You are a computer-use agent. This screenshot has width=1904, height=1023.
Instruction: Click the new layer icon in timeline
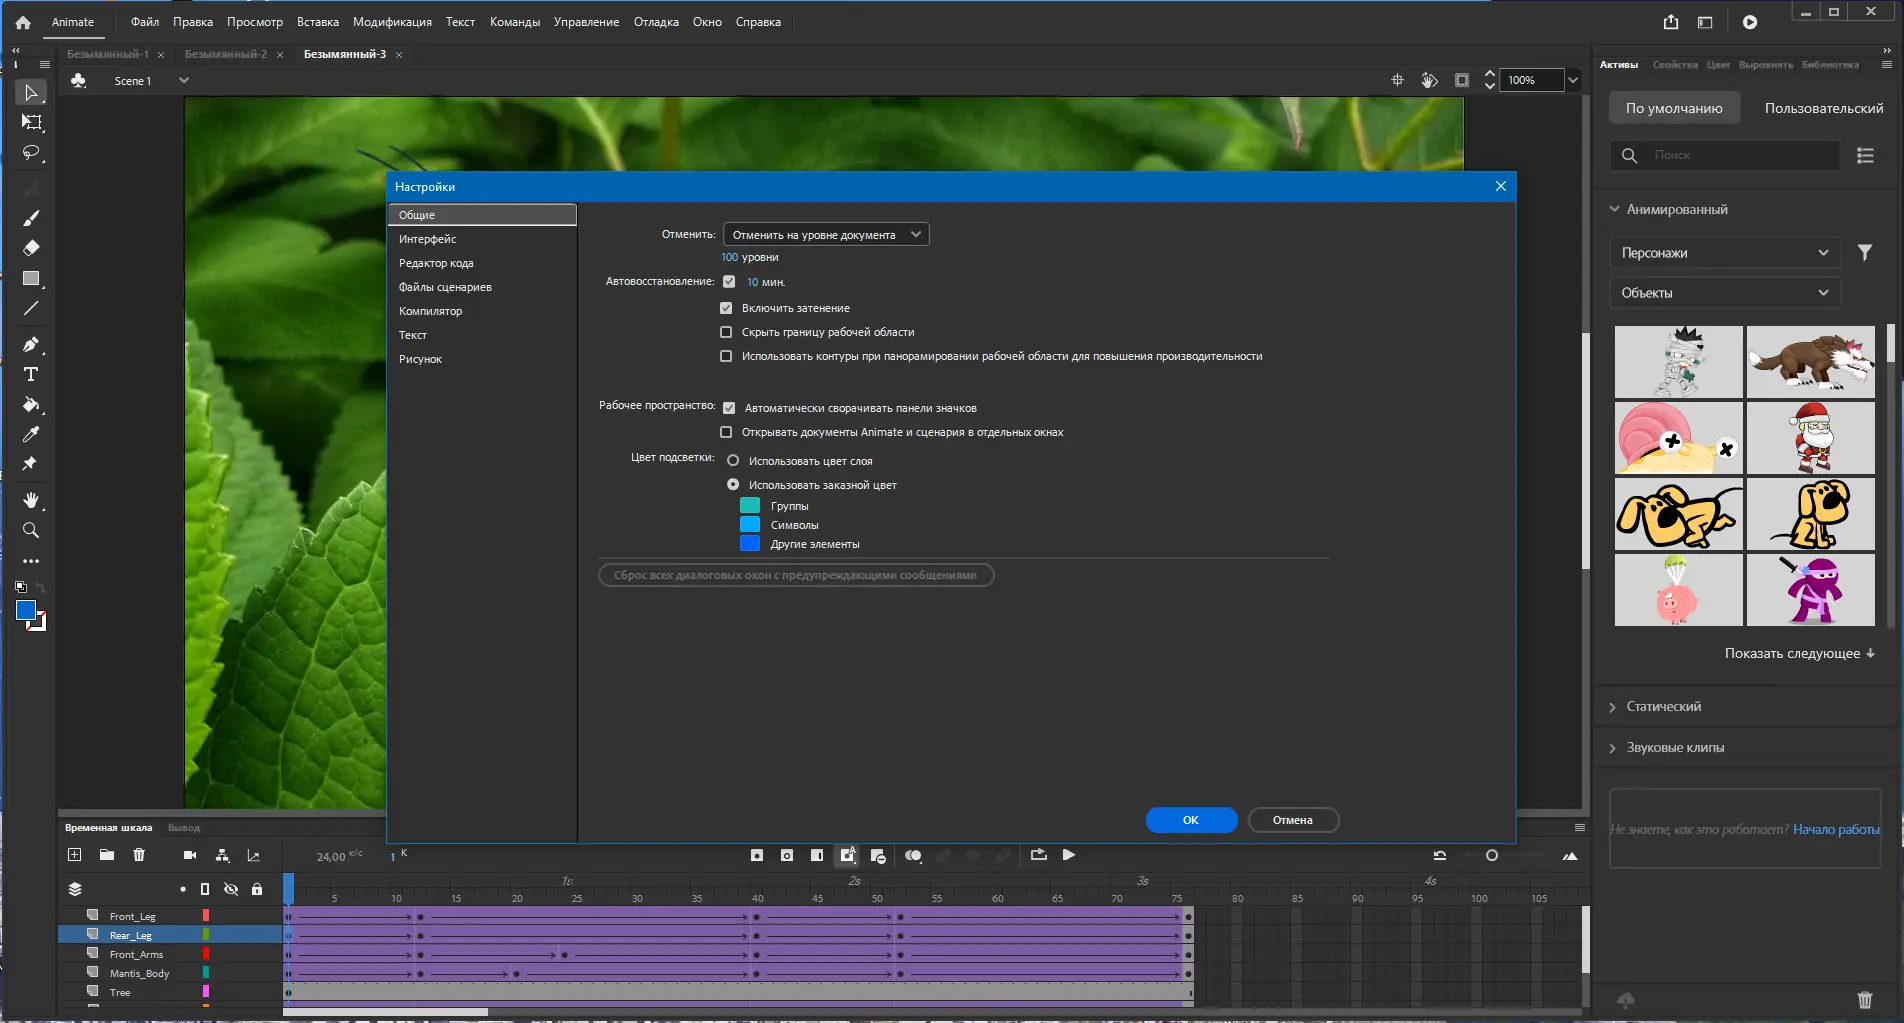(74, 855)
